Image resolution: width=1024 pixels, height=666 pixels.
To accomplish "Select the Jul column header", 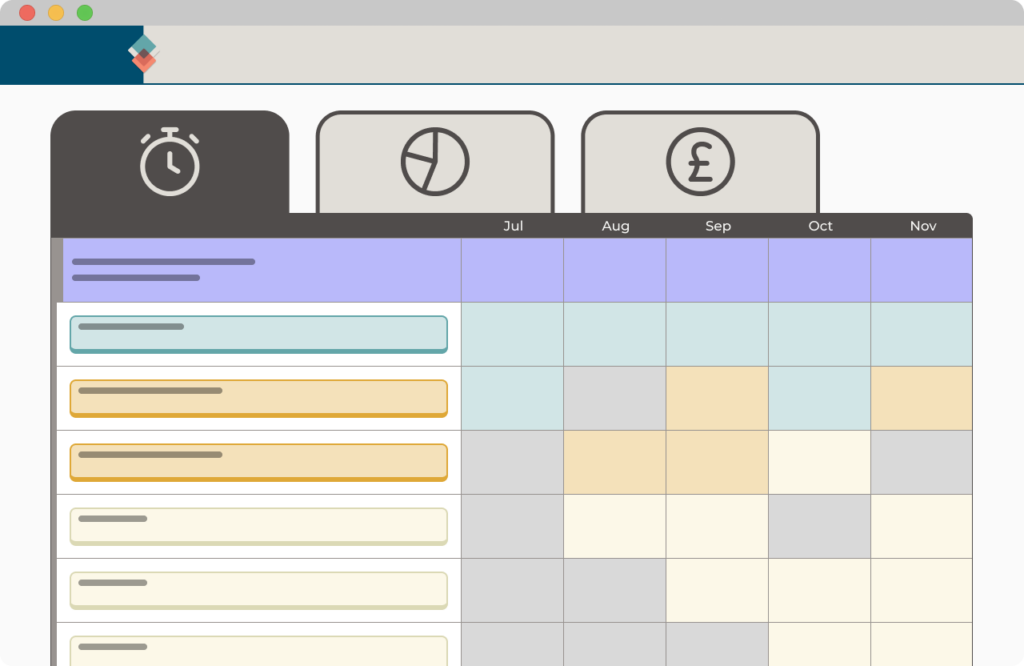I will click(513, 226).
